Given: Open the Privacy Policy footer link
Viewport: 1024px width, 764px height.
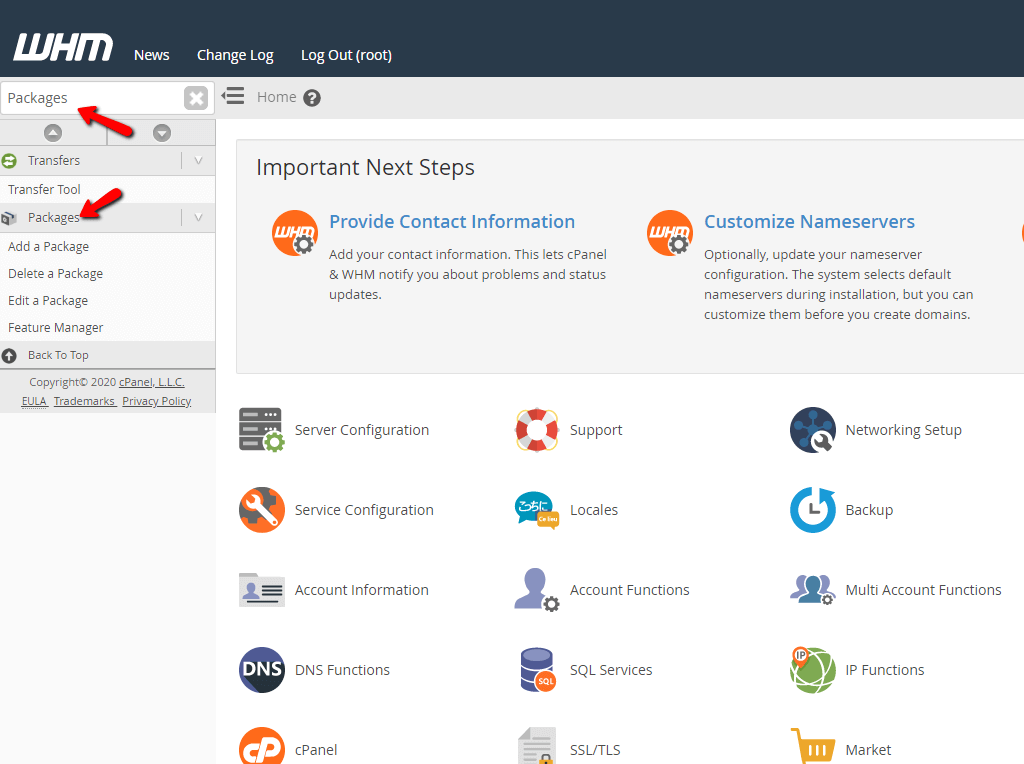Looking at the screenshot, I should (x=157, y=401).
